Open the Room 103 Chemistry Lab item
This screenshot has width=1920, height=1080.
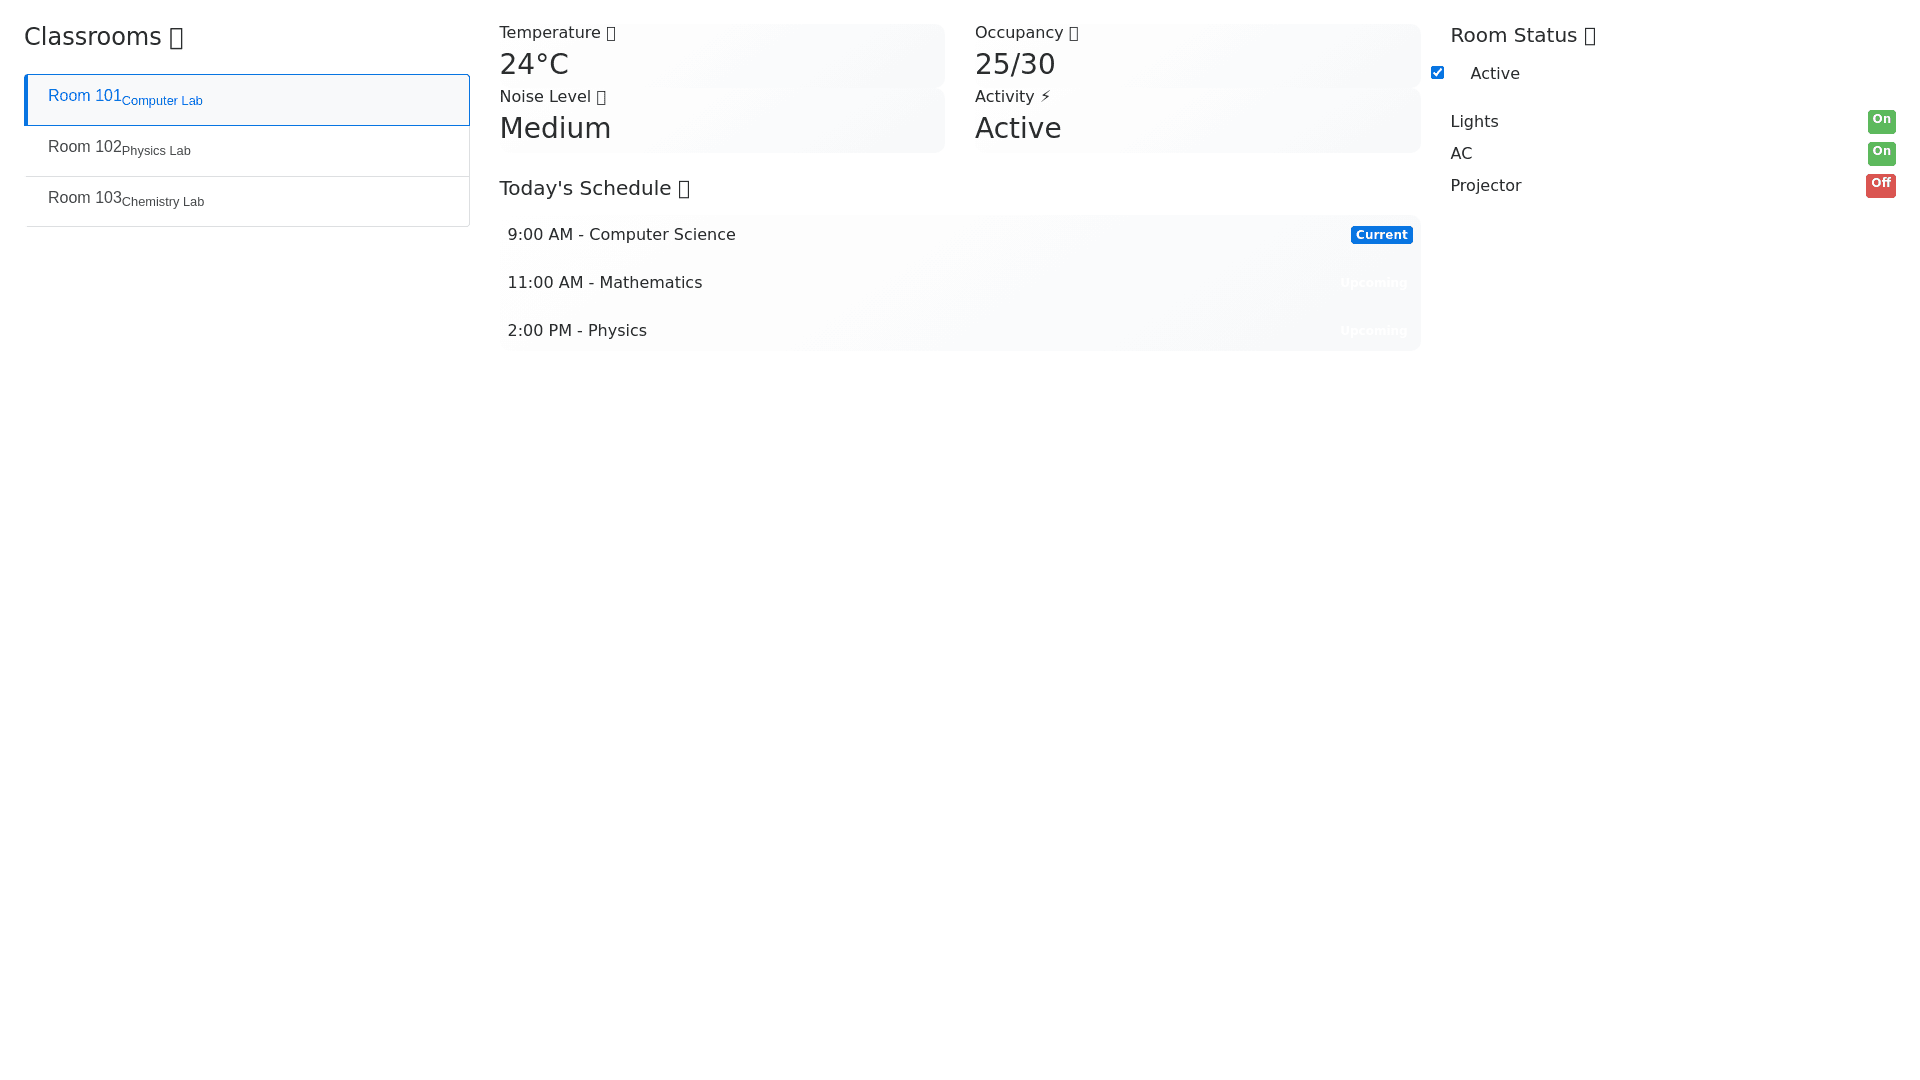(x=247, y=201)
